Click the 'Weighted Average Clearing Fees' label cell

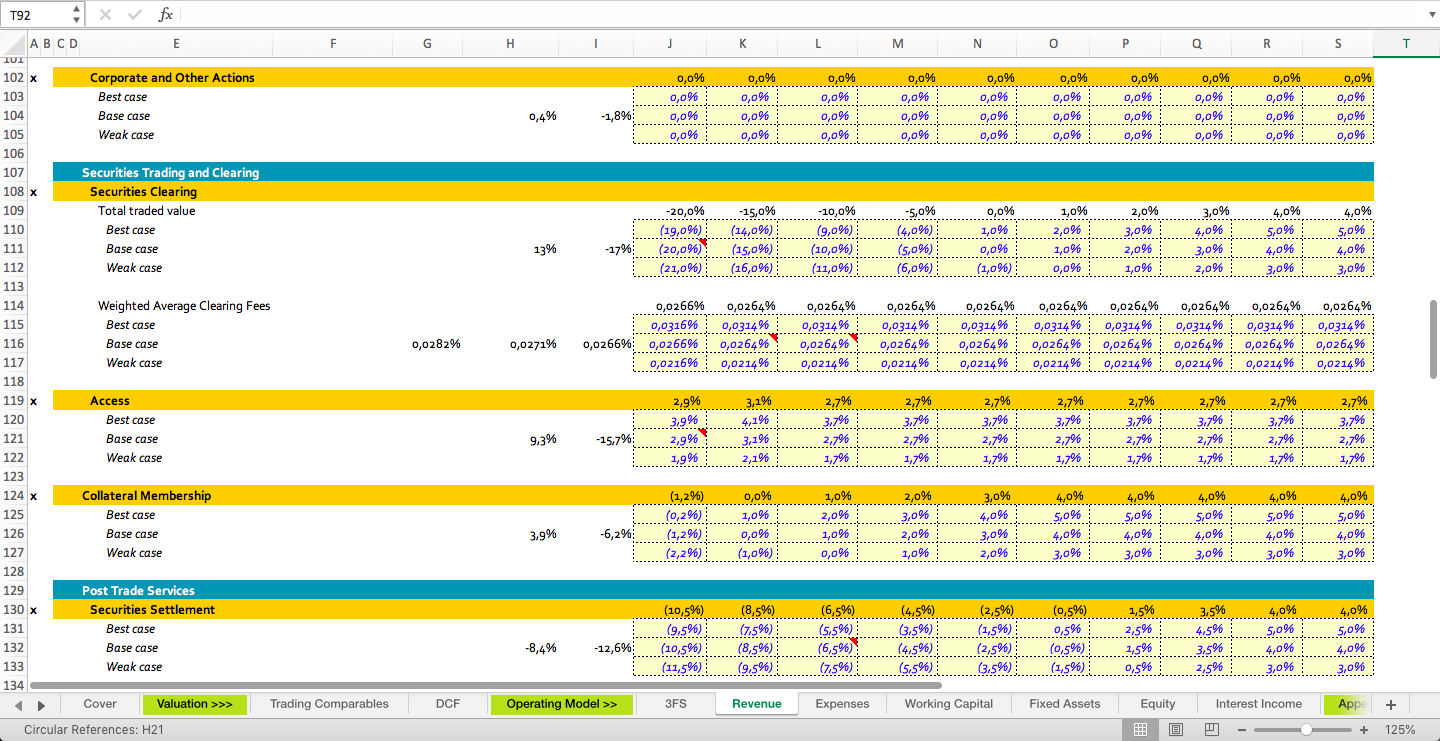click(184, 306)
